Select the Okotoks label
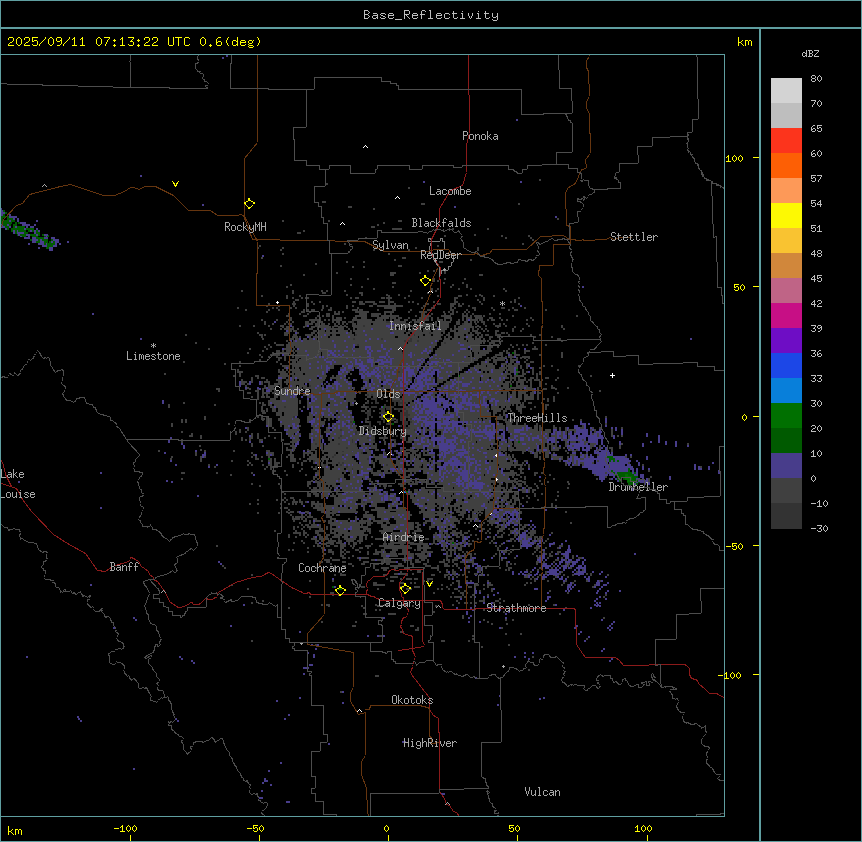The image size is (862, 842). 412,700
